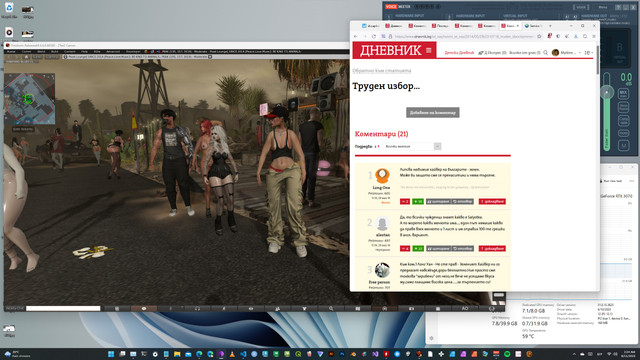Click the sort order arrows beside Подредба

click(377, 147)
